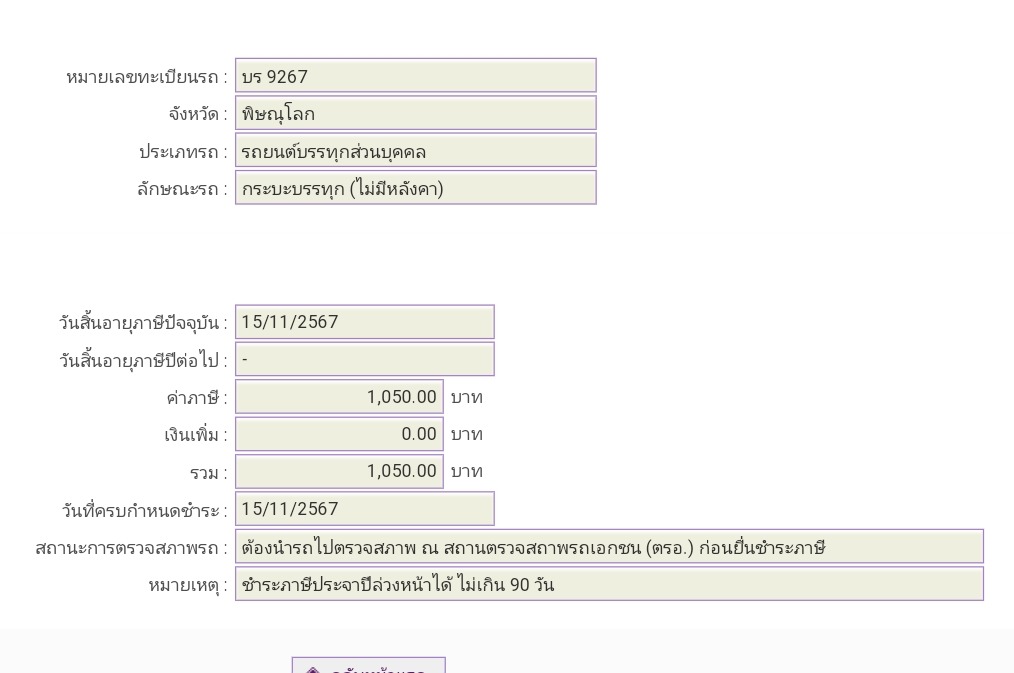1014x673 pixels.
Task: Click the tax fee field ค่าภาษี
Action: click(x=339, y=396)
